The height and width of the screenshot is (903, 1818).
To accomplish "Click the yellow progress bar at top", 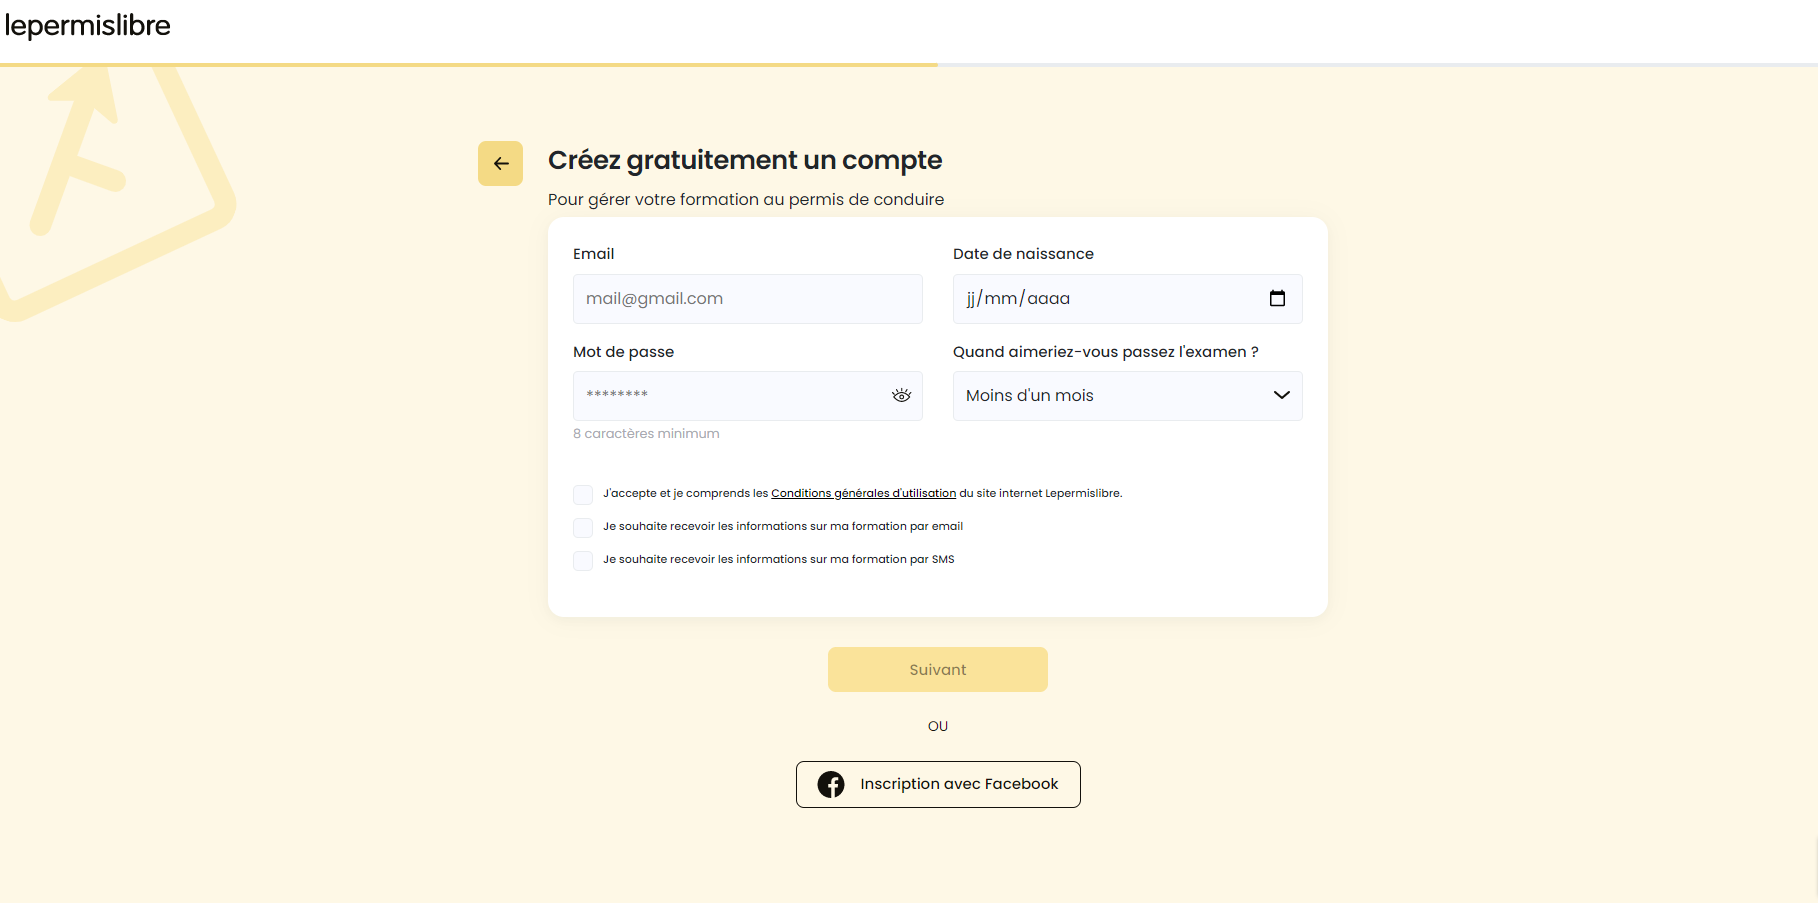I will [x=468, y=65].
